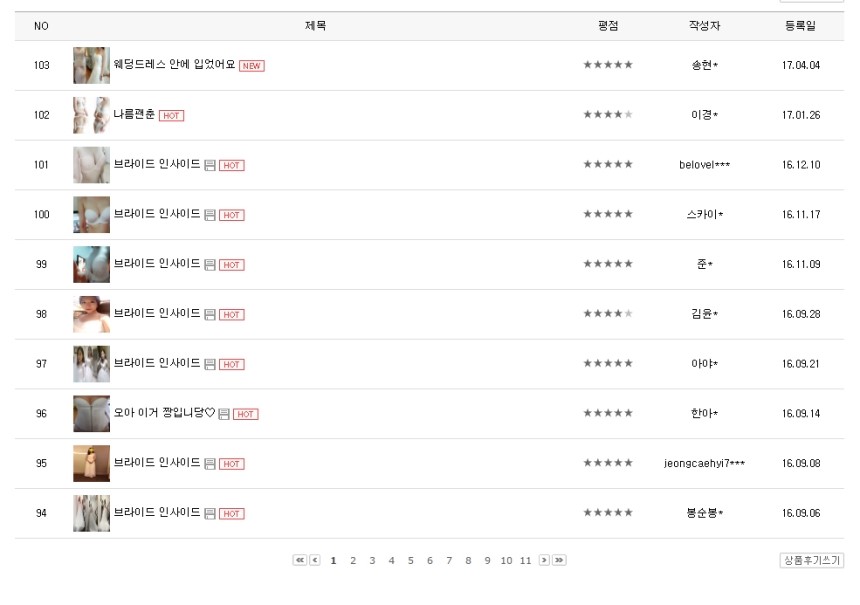Open the review titled 나름괜춘
Viewport: 860px width, 605px height.
click(134, 115)
